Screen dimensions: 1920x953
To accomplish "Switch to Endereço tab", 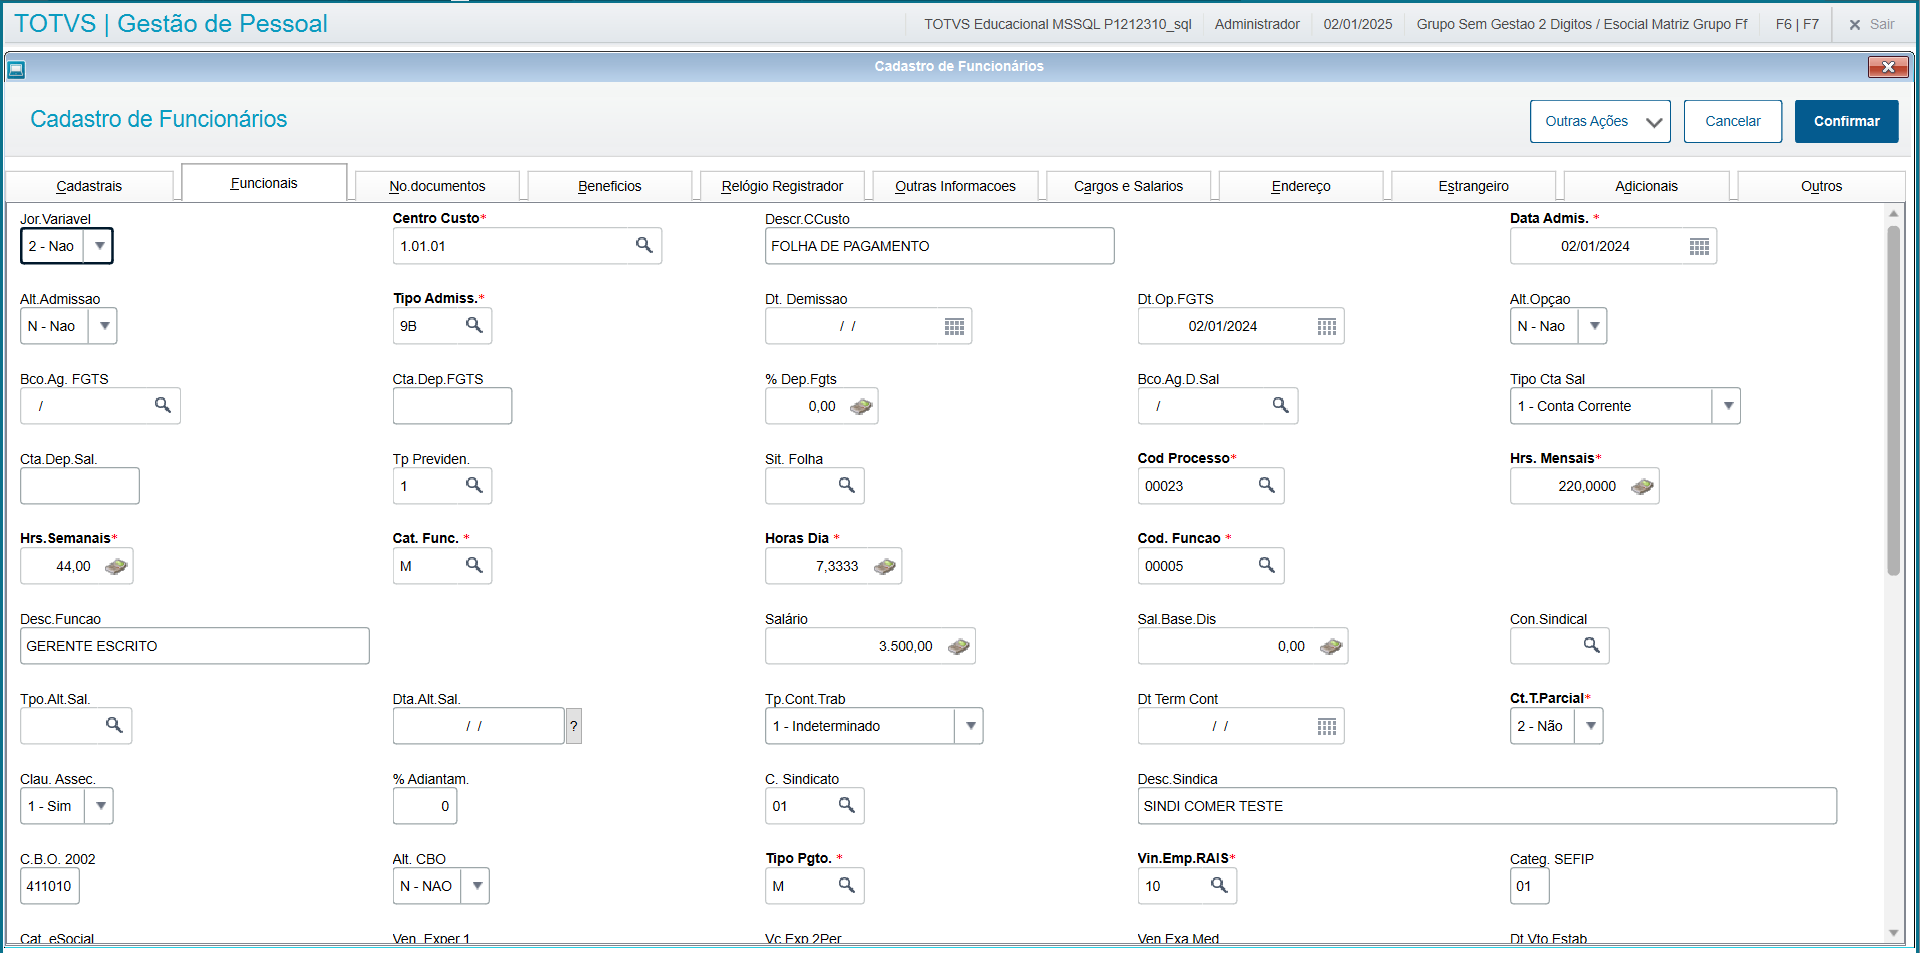I will pyautogui.click(x=1301, y=186).
